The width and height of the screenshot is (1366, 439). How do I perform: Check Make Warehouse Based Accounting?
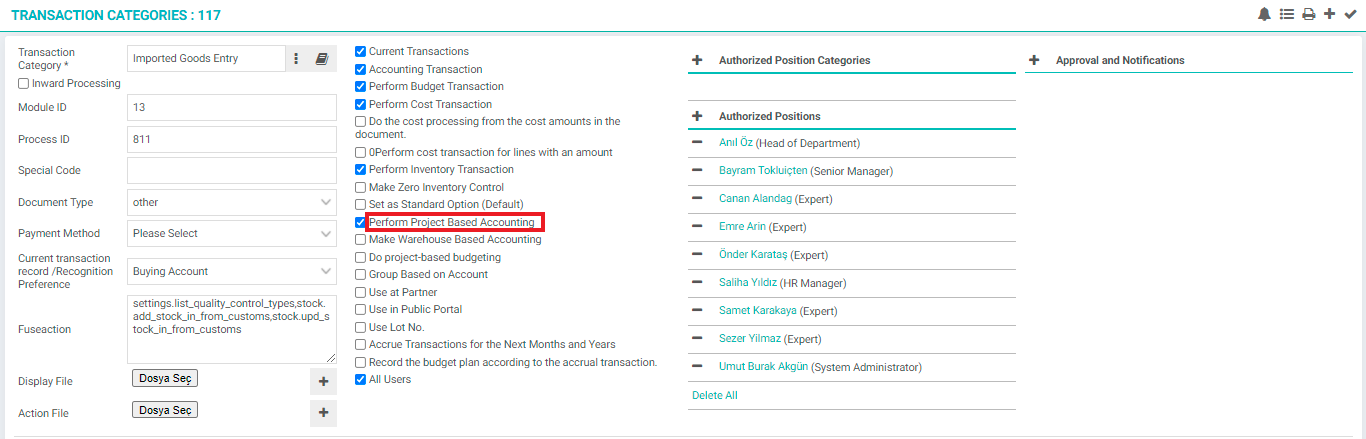[x=361, y=240]
